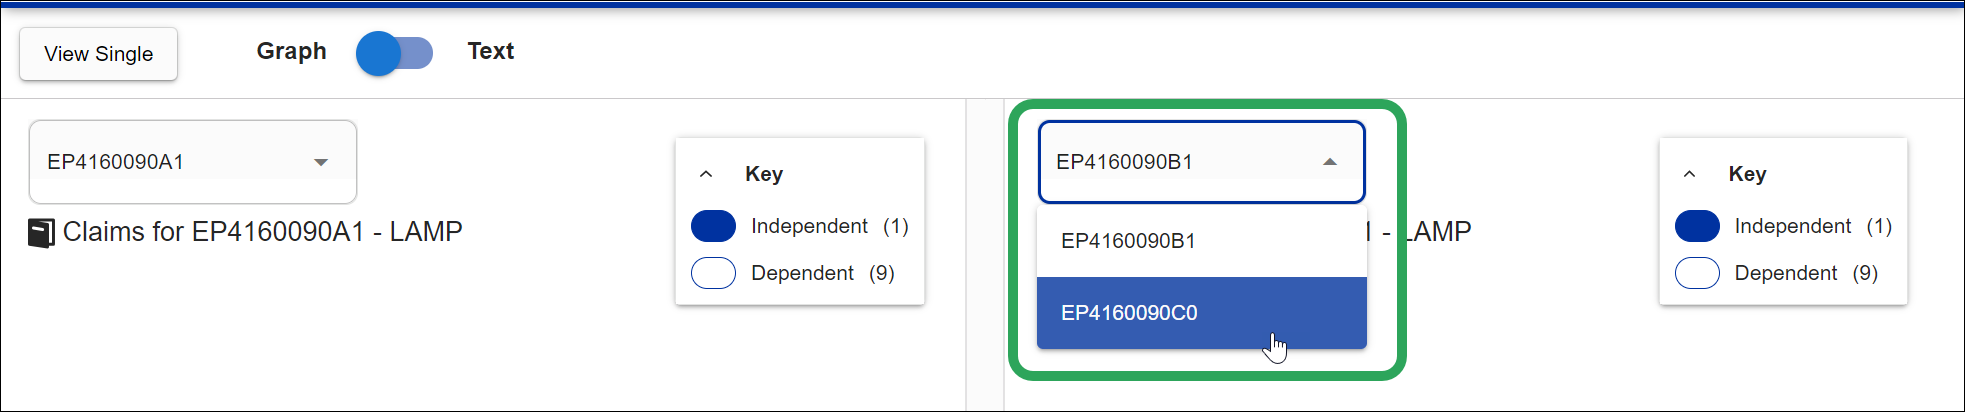
Task: Click the Independent (1) label in the EP4160090B1 Key
Action: 1812,226
